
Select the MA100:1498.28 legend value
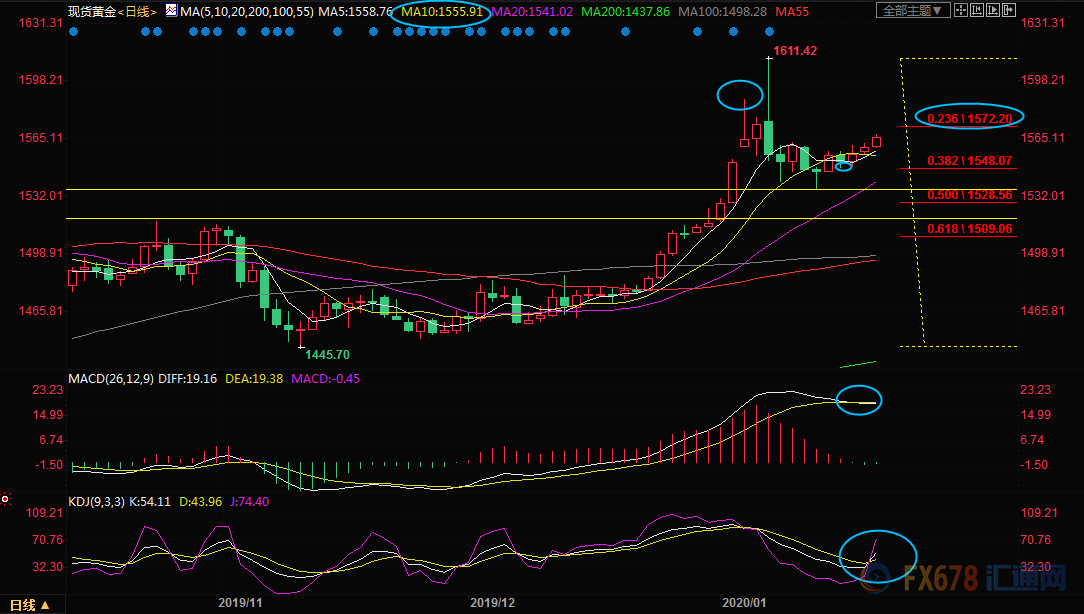[723, 12]
